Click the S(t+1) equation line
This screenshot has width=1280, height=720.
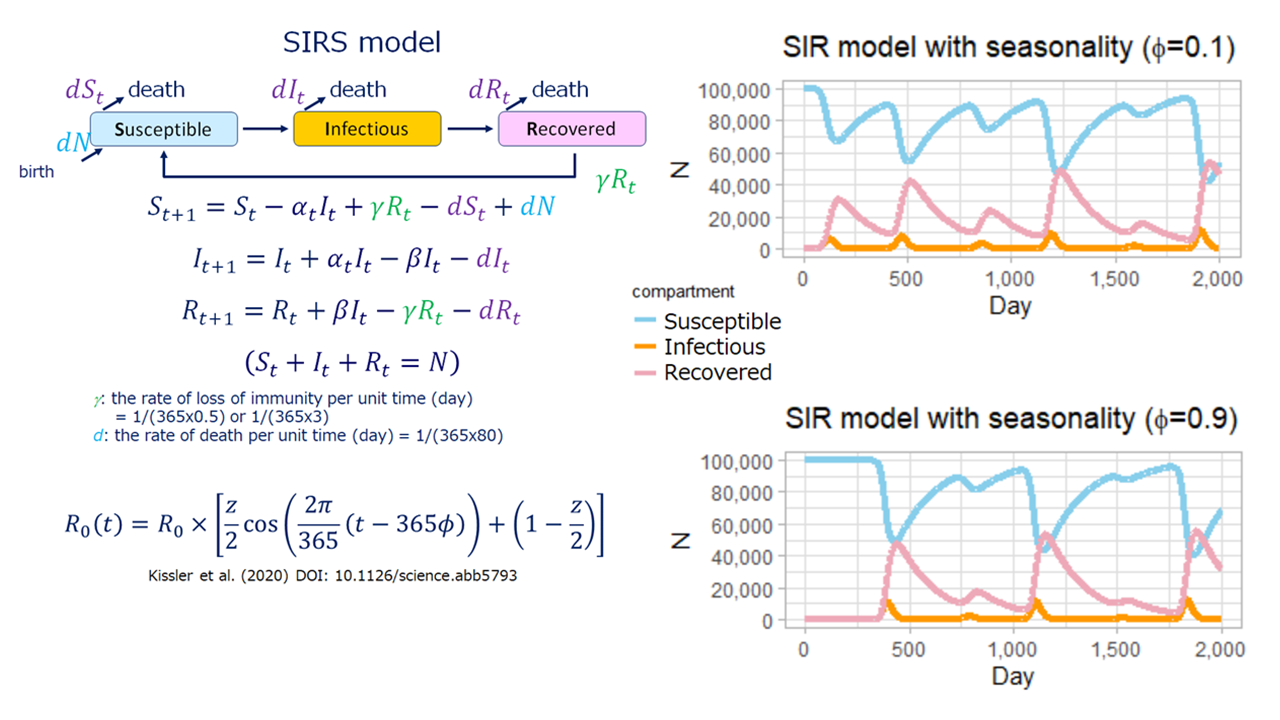(353, 208)
